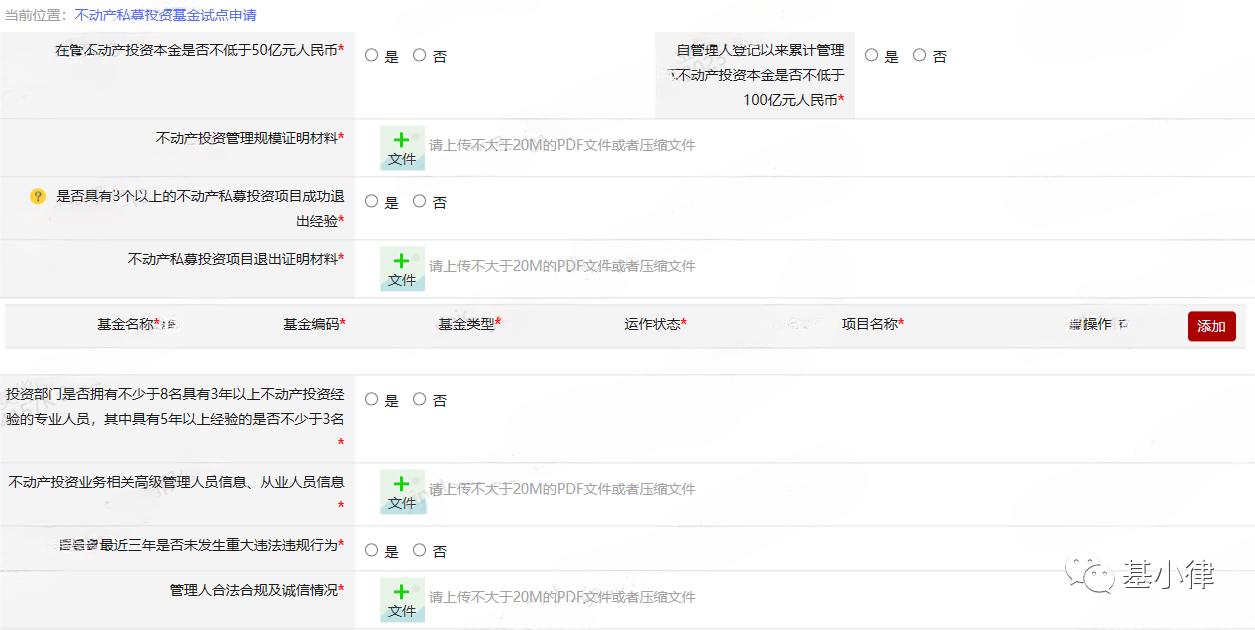Viewport: 1255px width, 630px height.
Task: Select 否 for 具有3个以上项目成功退出经验
Action: 419,201
